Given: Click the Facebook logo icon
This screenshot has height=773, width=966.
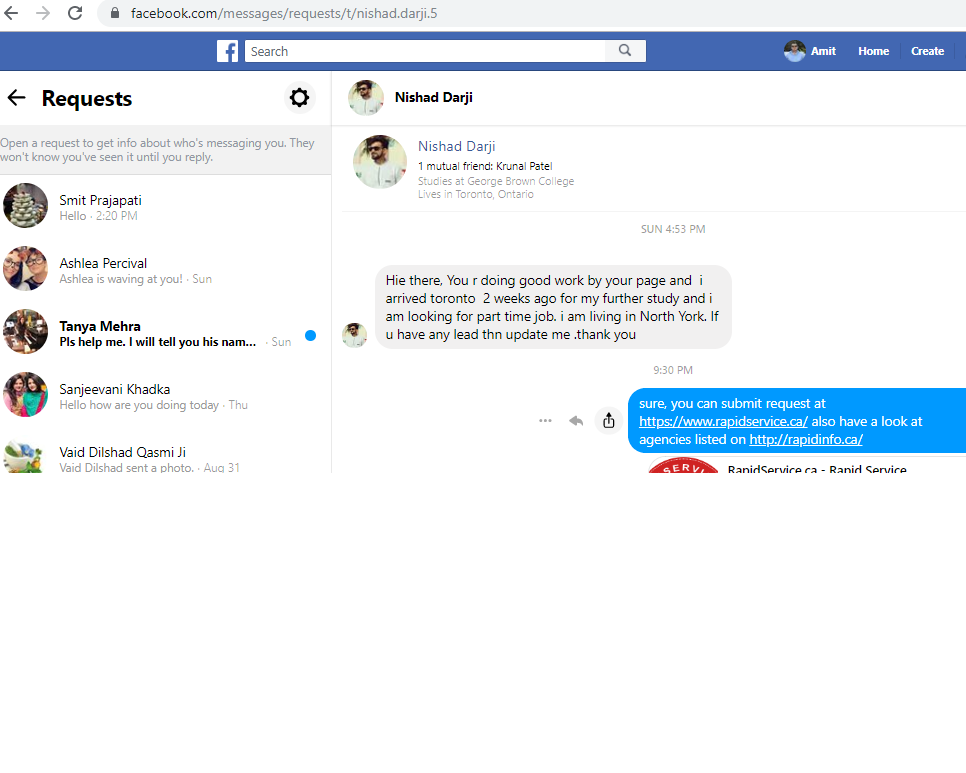Looking at the screenshot, I should pyautogui.click(x=228, y=51).
